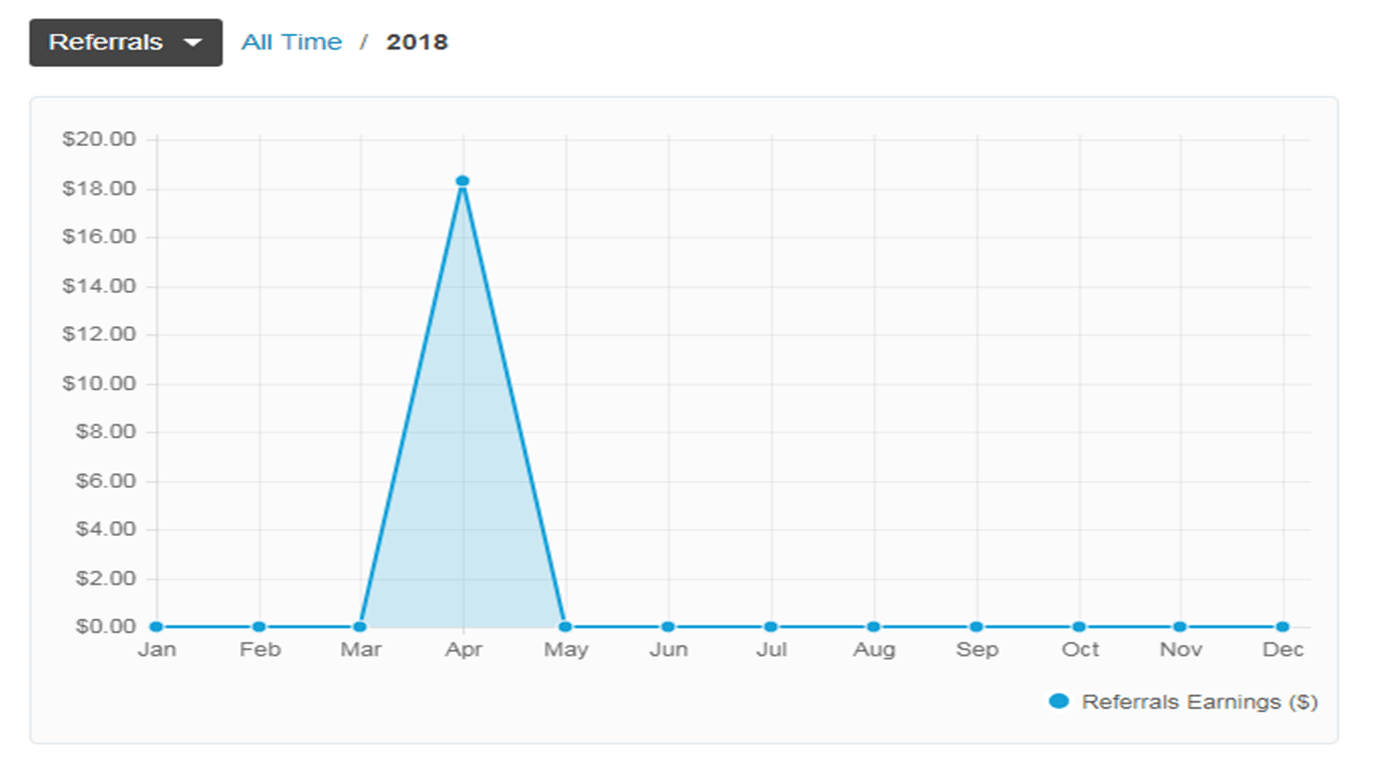Select the Dec data point on the chart
This screenshot has width=1373, height=774.
click(x=1282, y=627)
